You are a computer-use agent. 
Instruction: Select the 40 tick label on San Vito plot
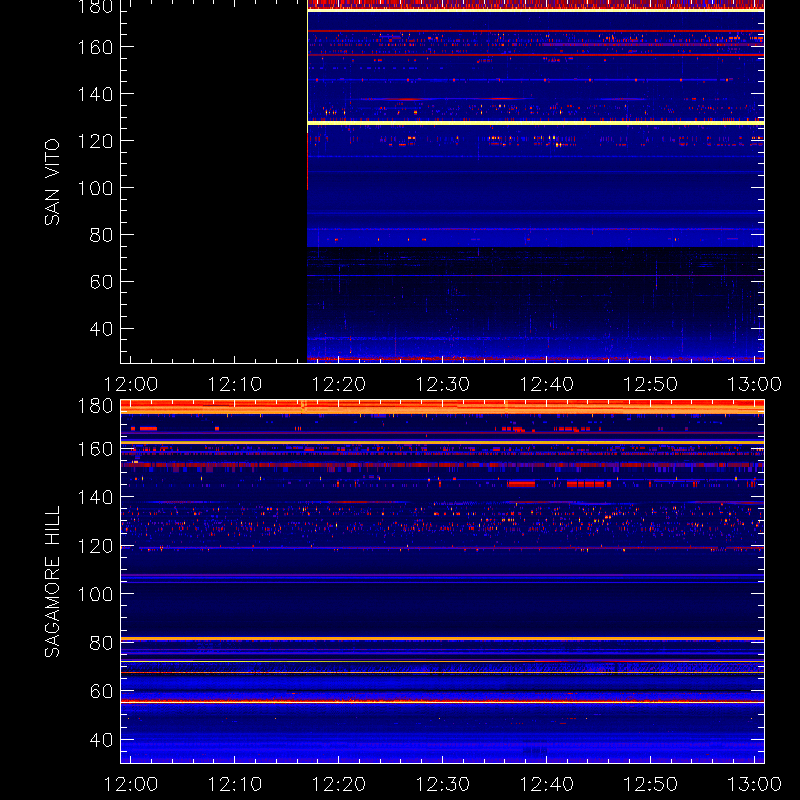(x=101, y=329)
